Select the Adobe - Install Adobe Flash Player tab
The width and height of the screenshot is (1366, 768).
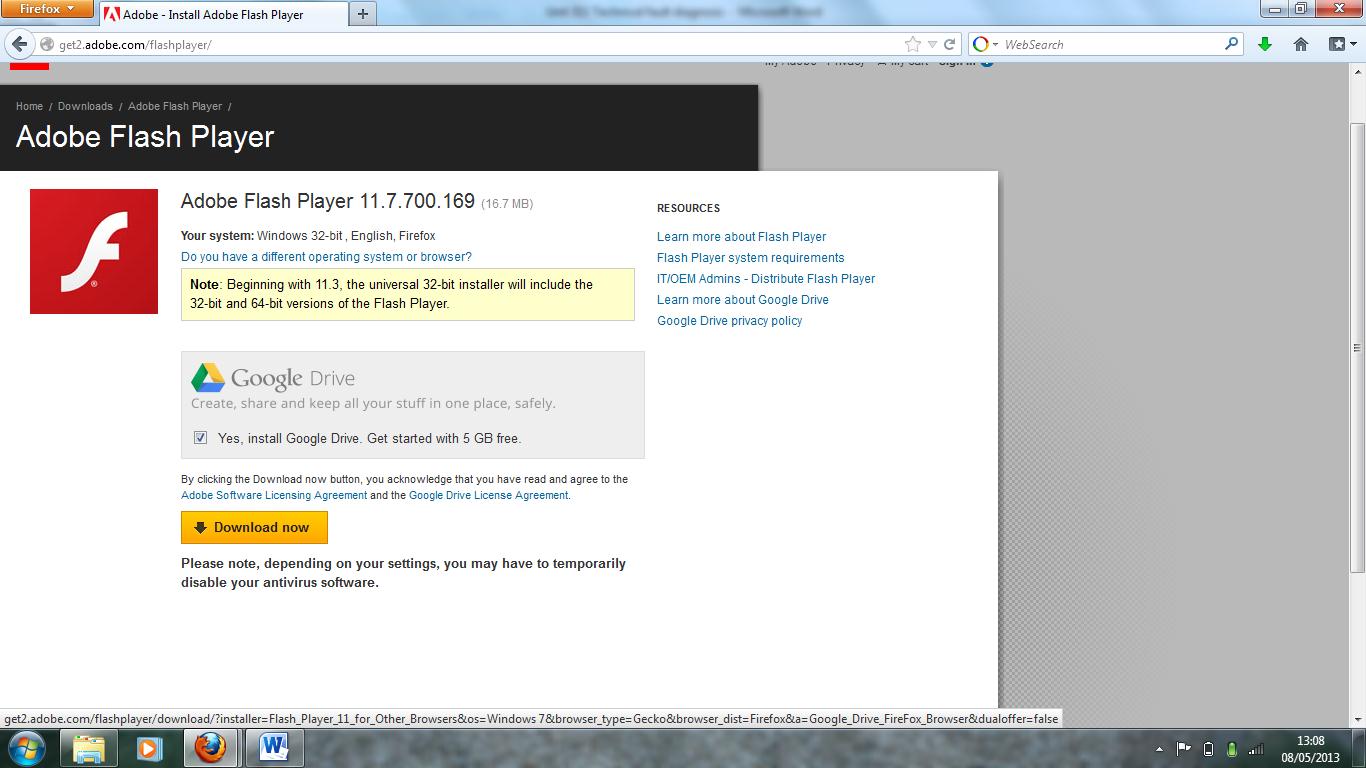(222, 14)
